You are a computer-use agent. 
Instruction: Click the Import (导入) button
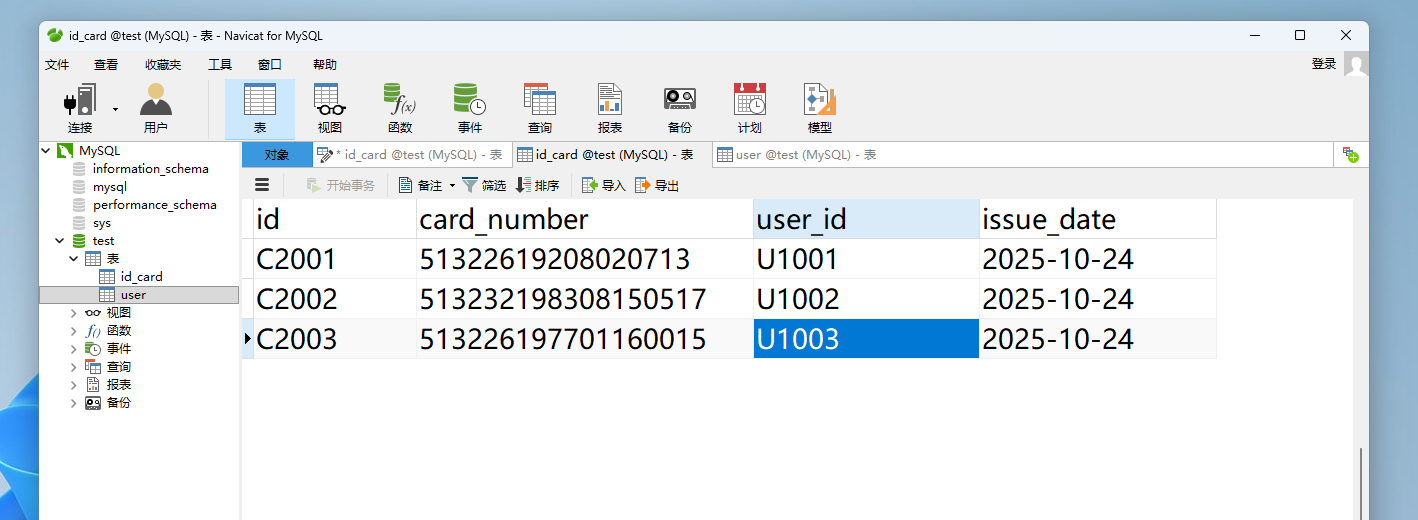(x=604, y=185)
